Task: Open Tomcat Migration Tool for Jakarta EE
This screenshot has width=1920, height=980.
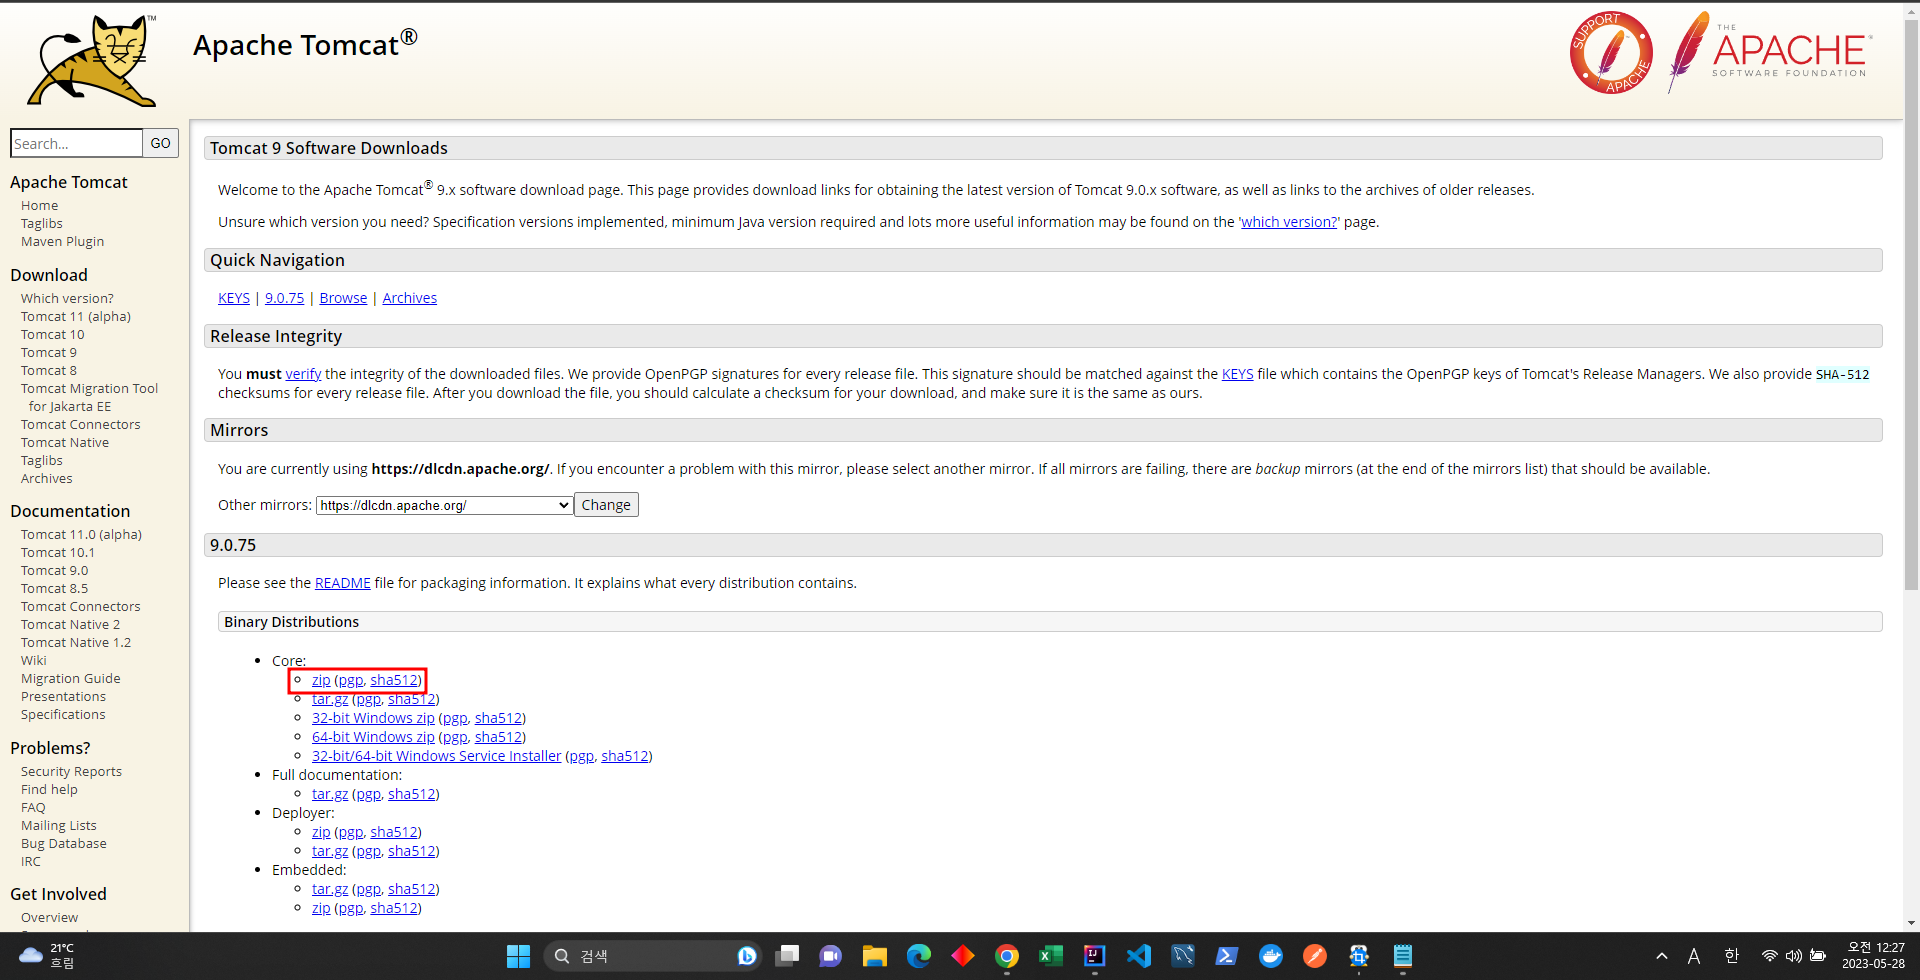Action: pos(89,397)
